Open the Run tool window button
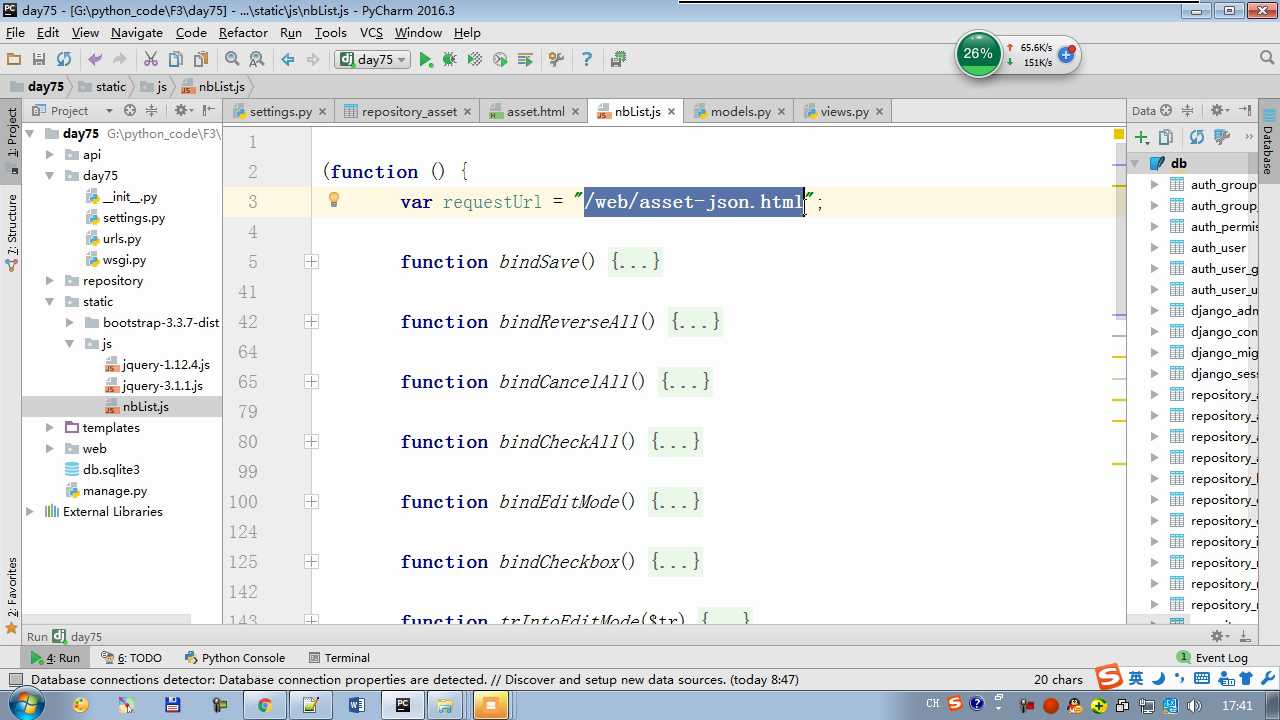The width and height of the screenshot is (1280, 720). coord(55,658)
